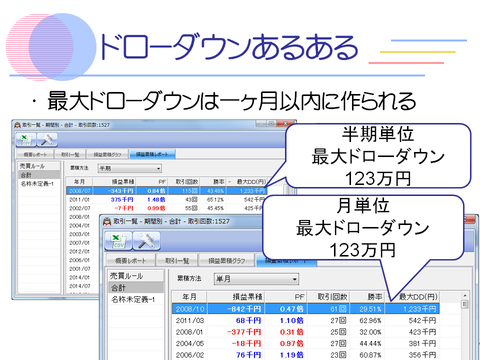Image resolution: width=480 pixels, height=360 pixels.
Task: Select 損益累積レポート tab in the 半期 window
Action: (152, 154)
